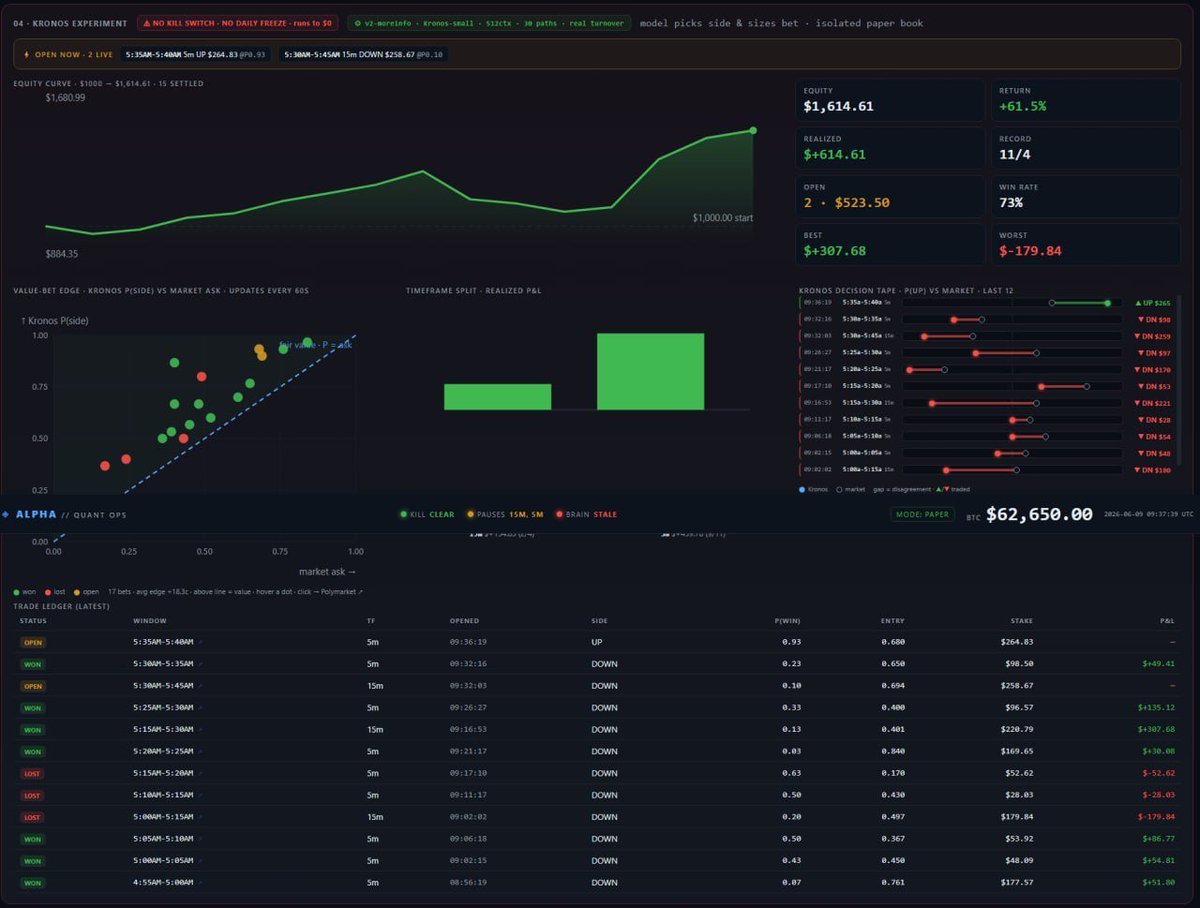Click the OPEN 2 · $523.50 card
This screenshot has width=1200, height=908.
[890, 196]
